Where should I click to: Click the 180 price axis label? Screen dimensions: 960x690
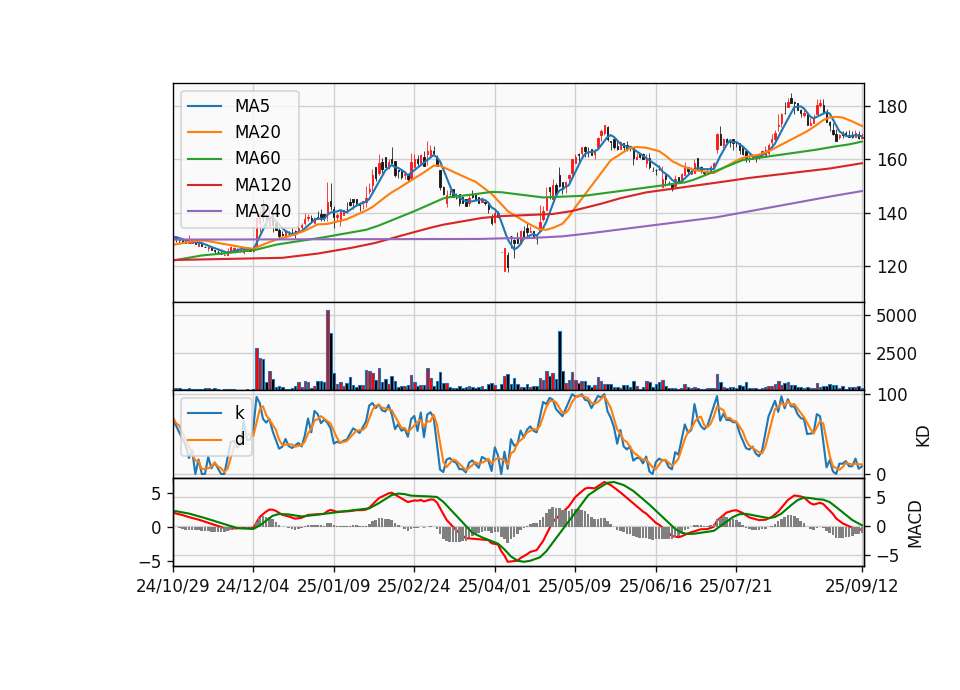tap(892, 107)
